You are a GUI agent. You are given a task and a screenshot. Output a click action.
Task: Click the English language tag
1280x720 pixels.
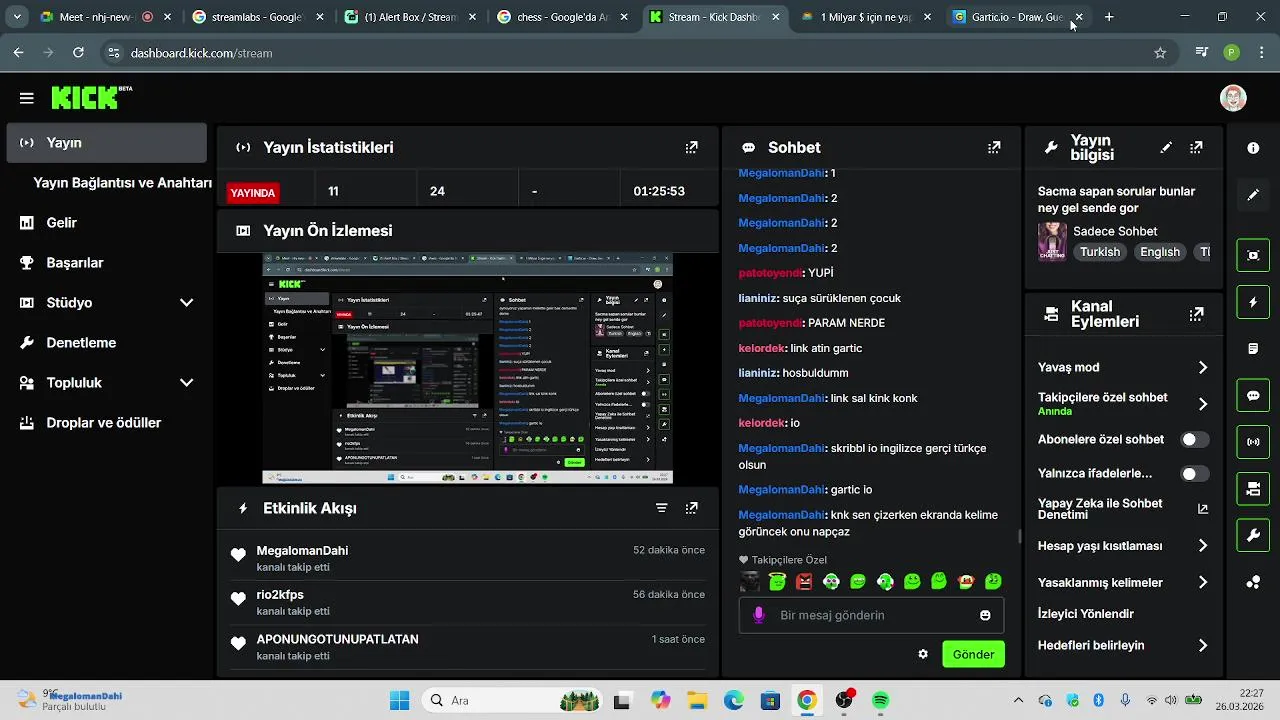(x=1160, y=252)
